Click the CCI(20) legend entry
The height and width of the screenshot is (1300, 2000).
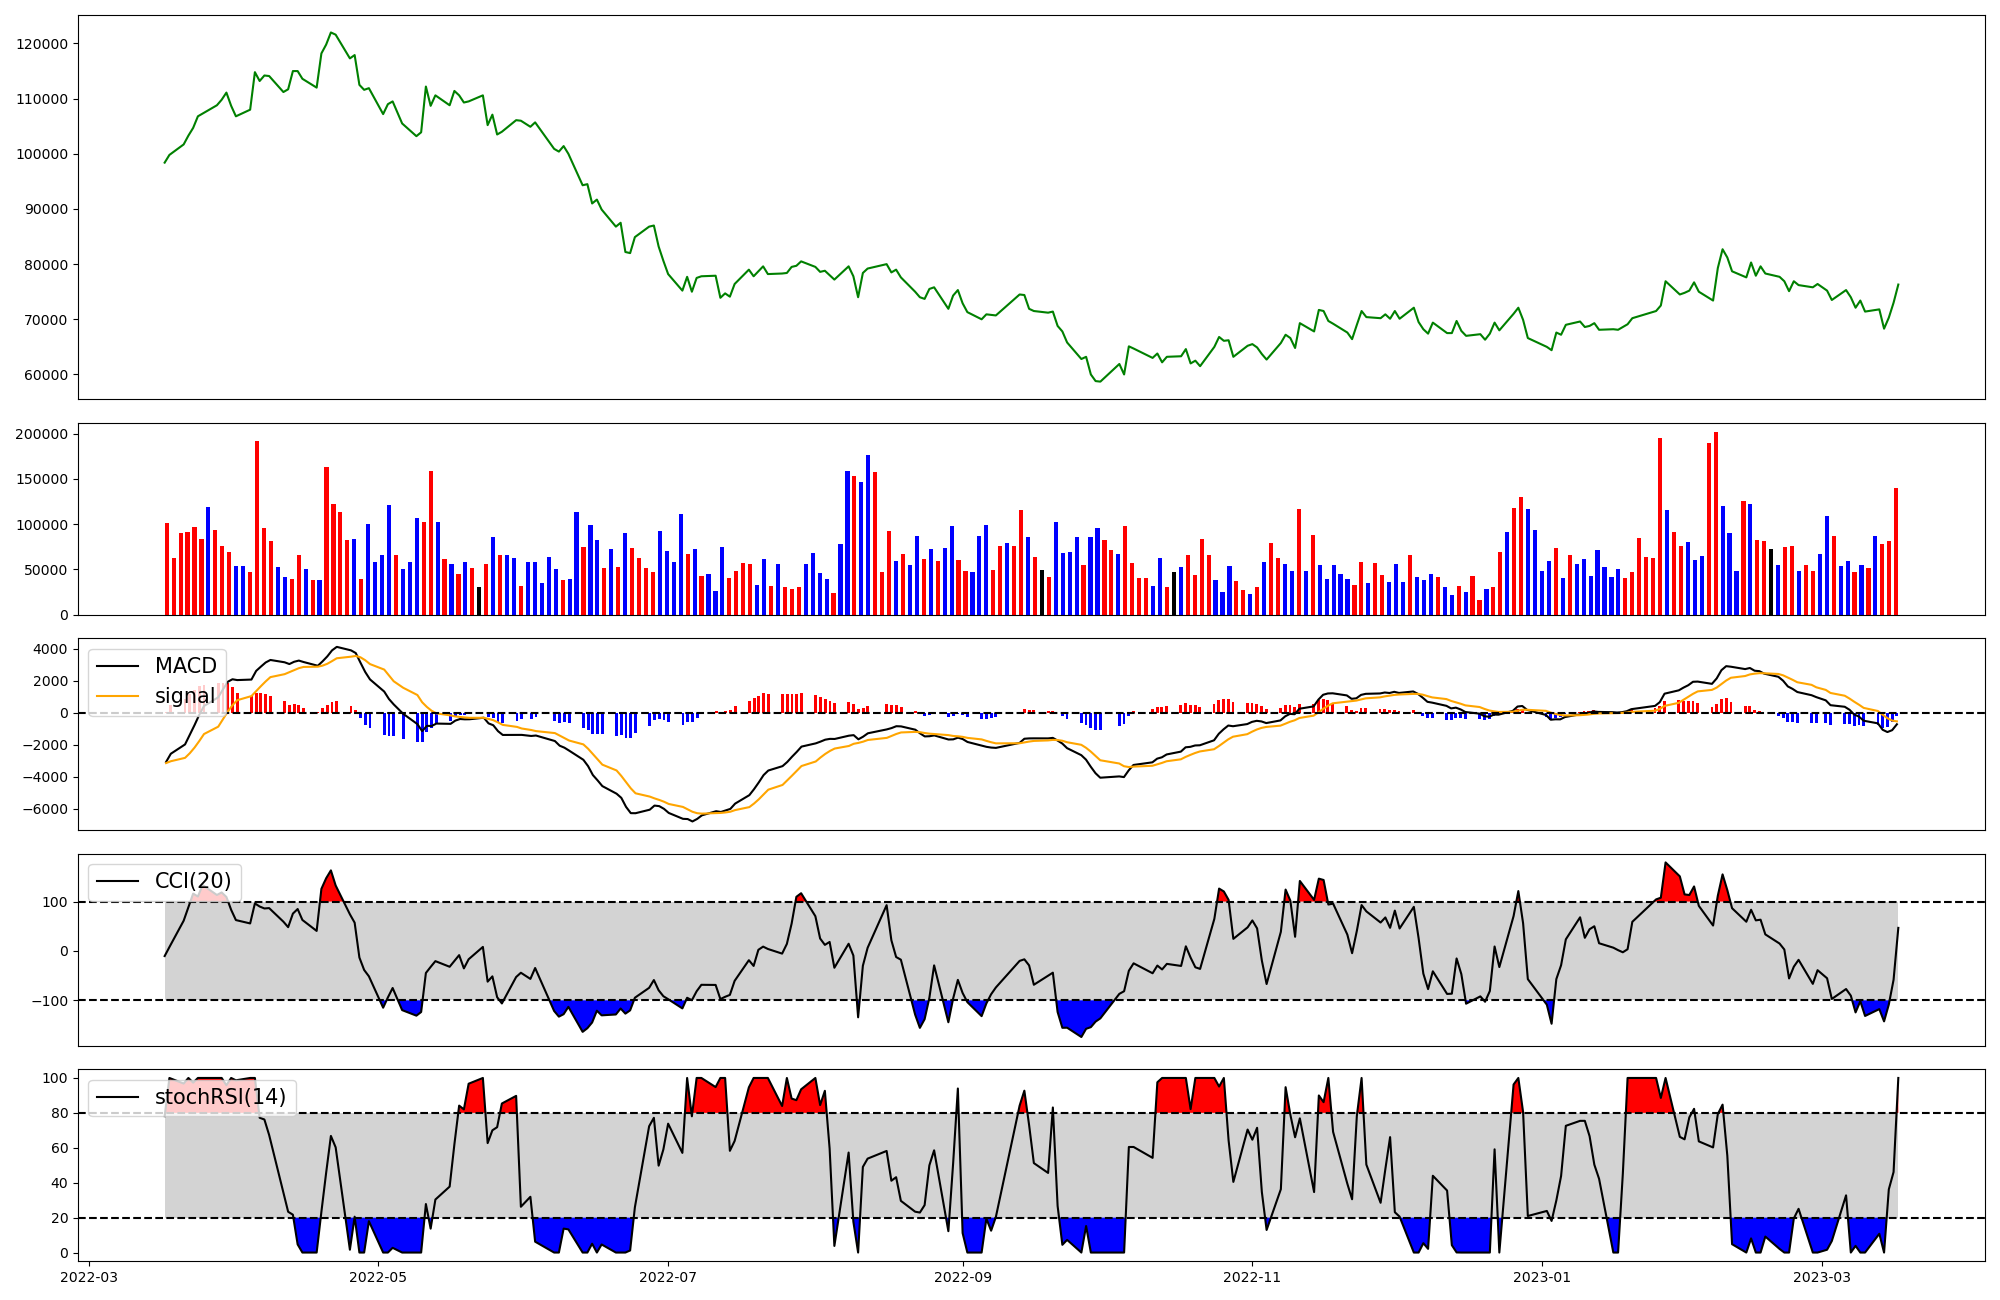point(192,881)
